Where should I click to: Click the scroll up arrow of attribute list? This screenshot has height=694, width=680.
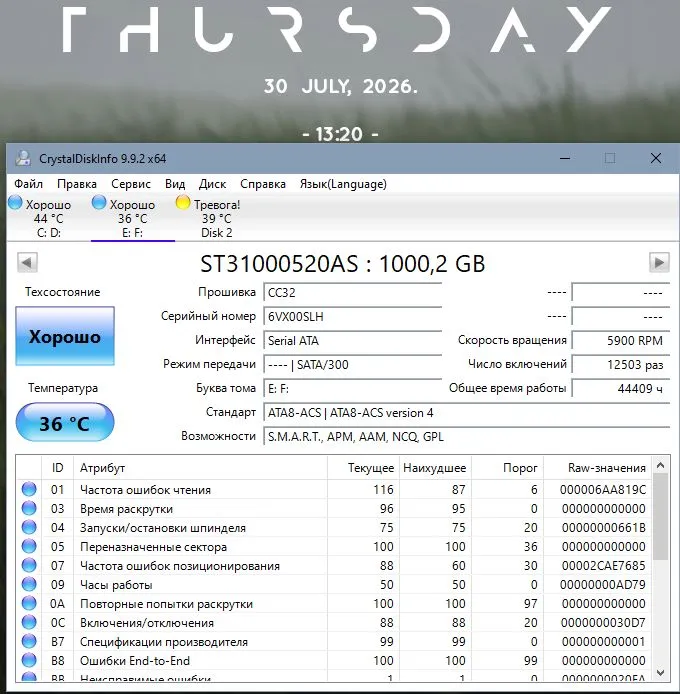pos(661,465)
